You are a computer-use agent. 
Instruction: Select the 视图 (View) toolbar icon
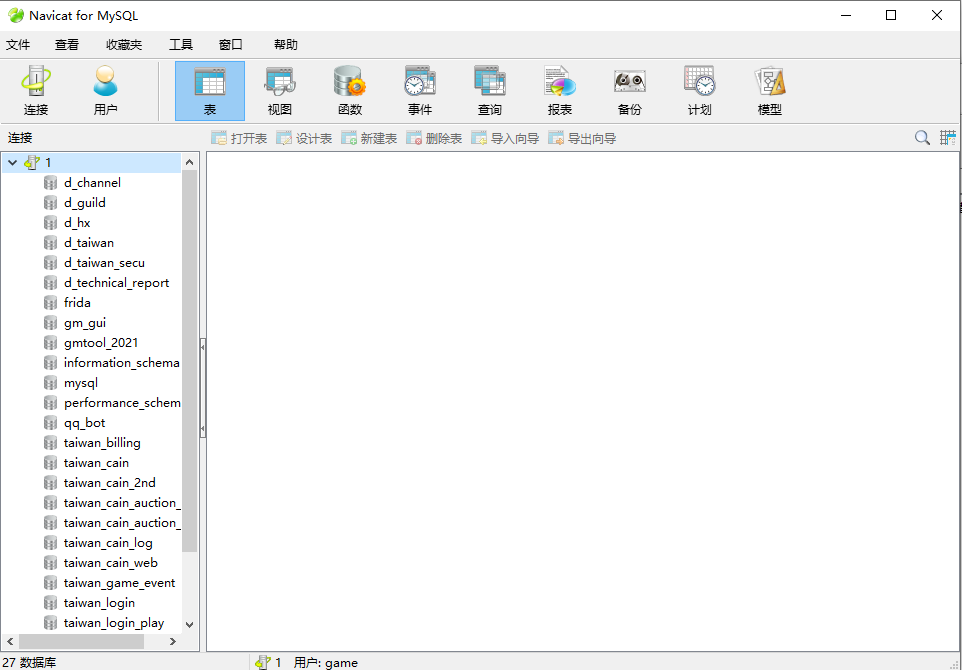pyautogui.click(x=279, y=91)
